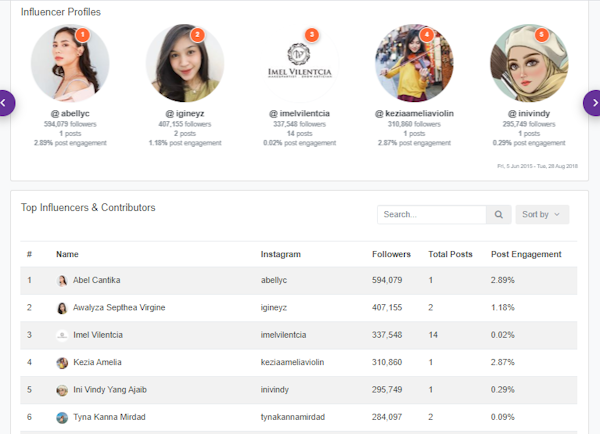Go to previous influencer profiles with left arrow
The width and height of the screenshot is (600, 434).
pyautogui.click(x=5, y=102)
